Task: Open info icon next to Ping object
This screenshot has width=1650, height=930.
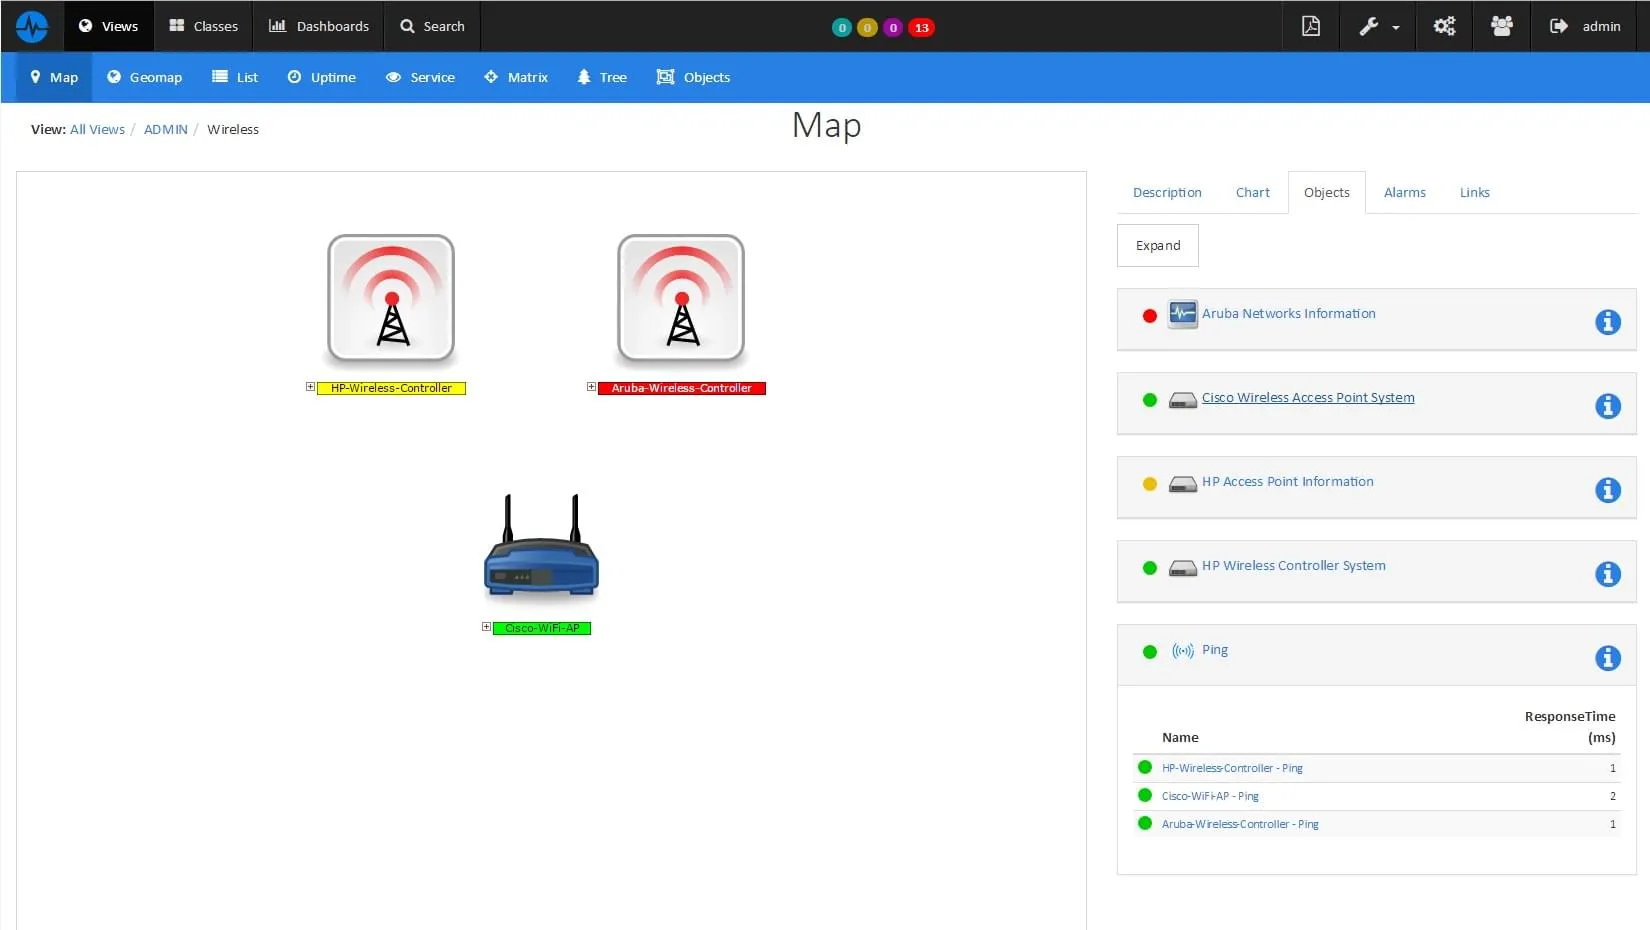Action: click(1606, 658)
